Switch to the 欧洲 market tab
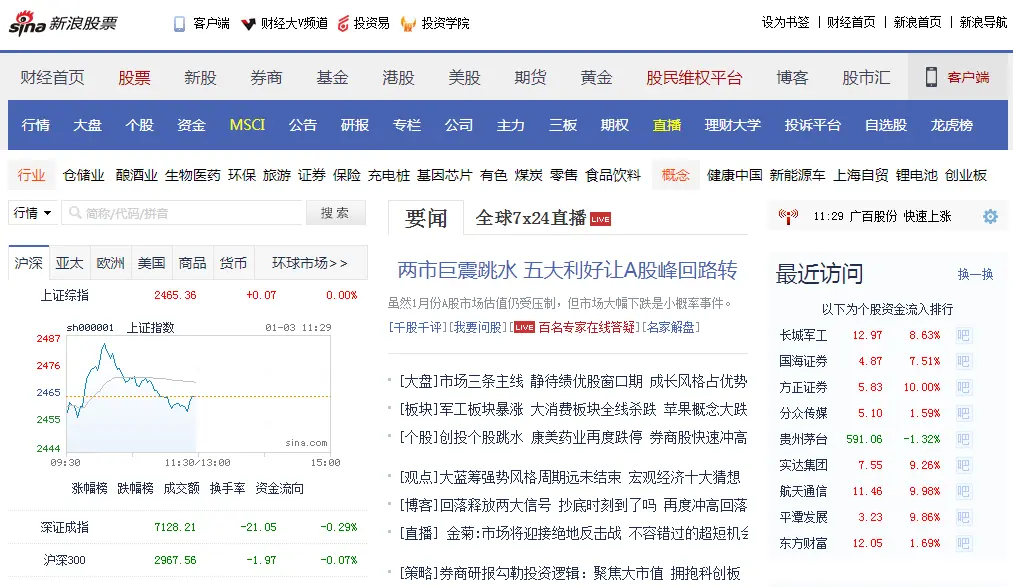The height and width of the screenshot is (587, 1013). coord(110,263)
